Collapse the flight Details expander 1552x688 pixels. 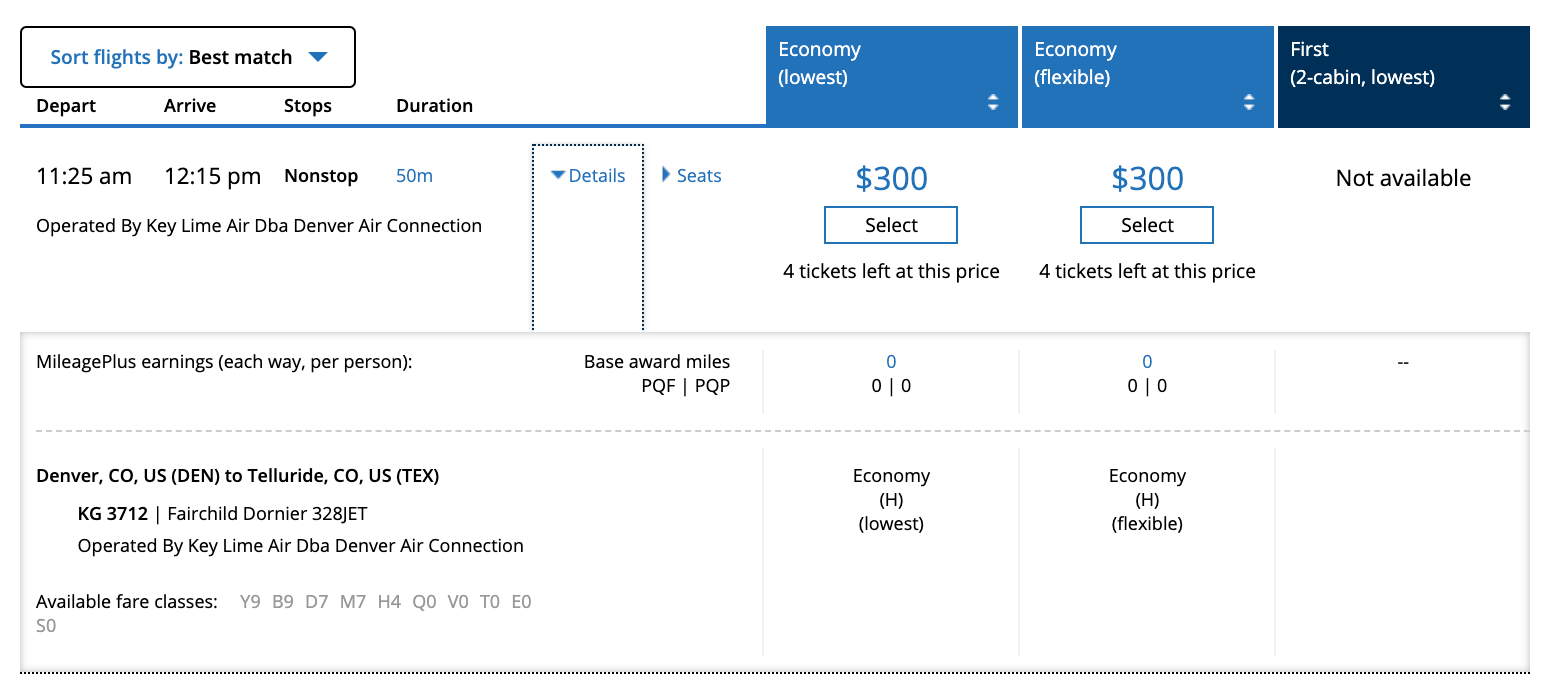(588, 176)
